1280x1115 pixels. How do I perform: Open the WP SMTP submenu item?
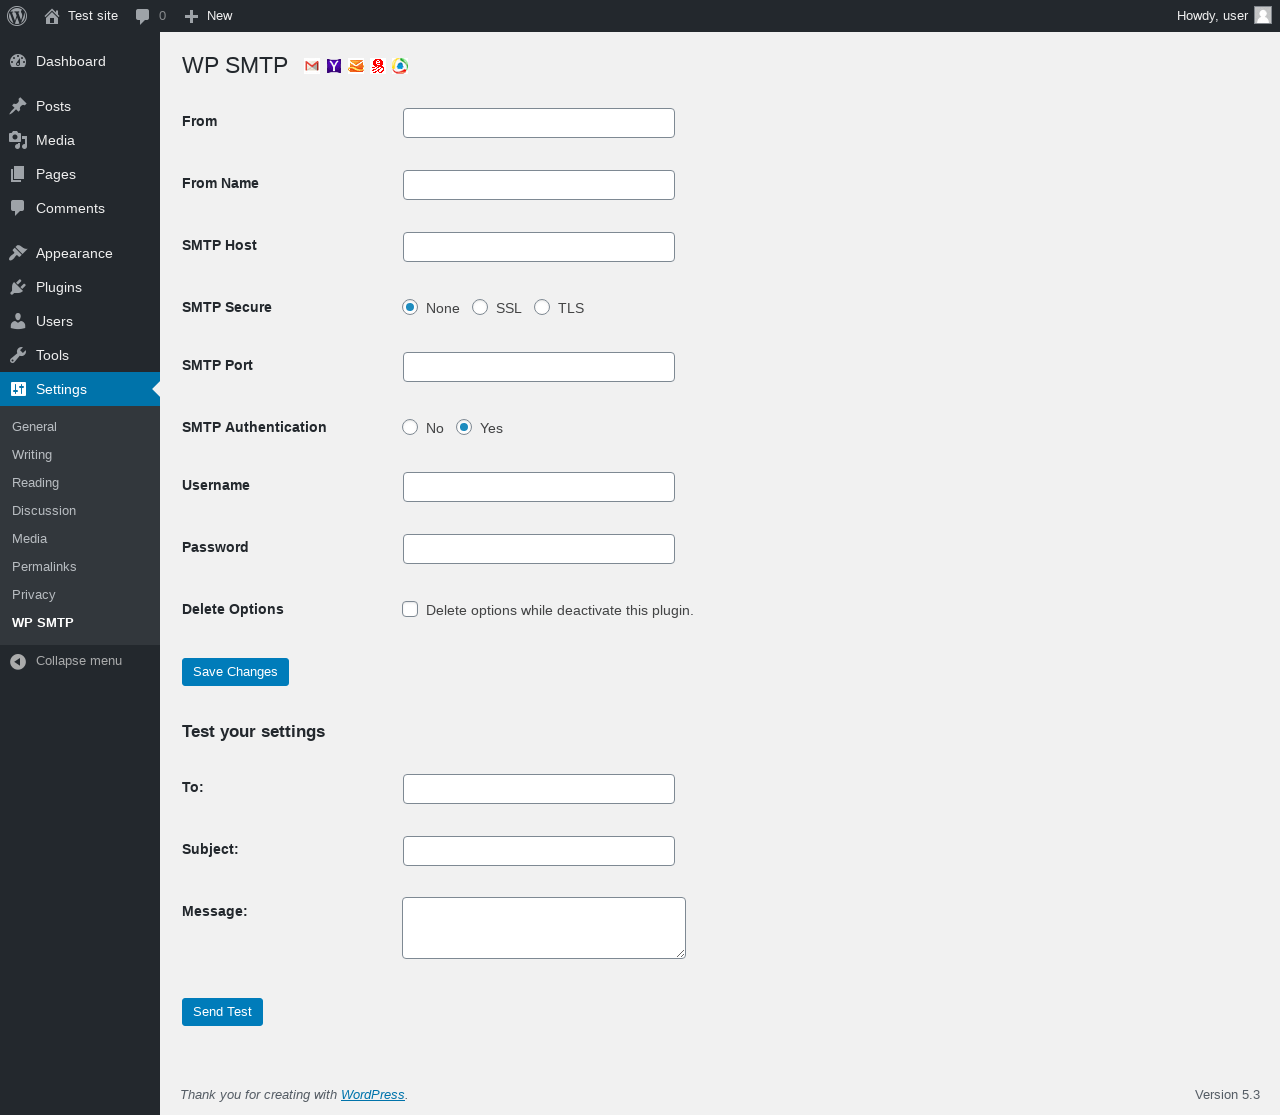[43, 622]
